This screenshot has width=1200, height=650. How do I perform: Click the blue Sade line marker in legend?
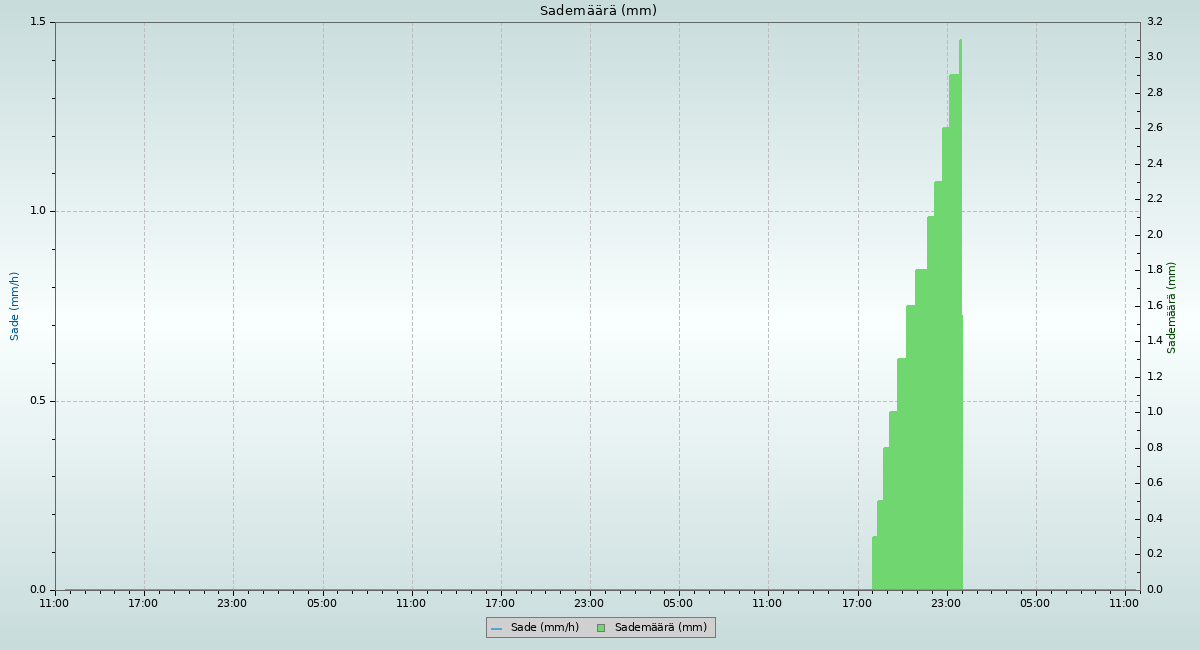tap(496, 628)
